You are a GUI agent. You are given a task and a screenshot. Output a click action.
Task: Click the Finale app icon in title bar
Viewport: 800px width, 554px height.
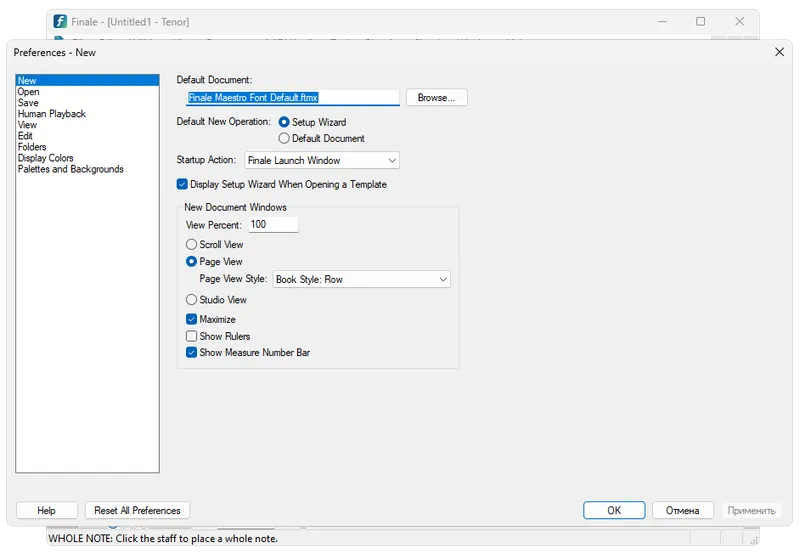60,21
